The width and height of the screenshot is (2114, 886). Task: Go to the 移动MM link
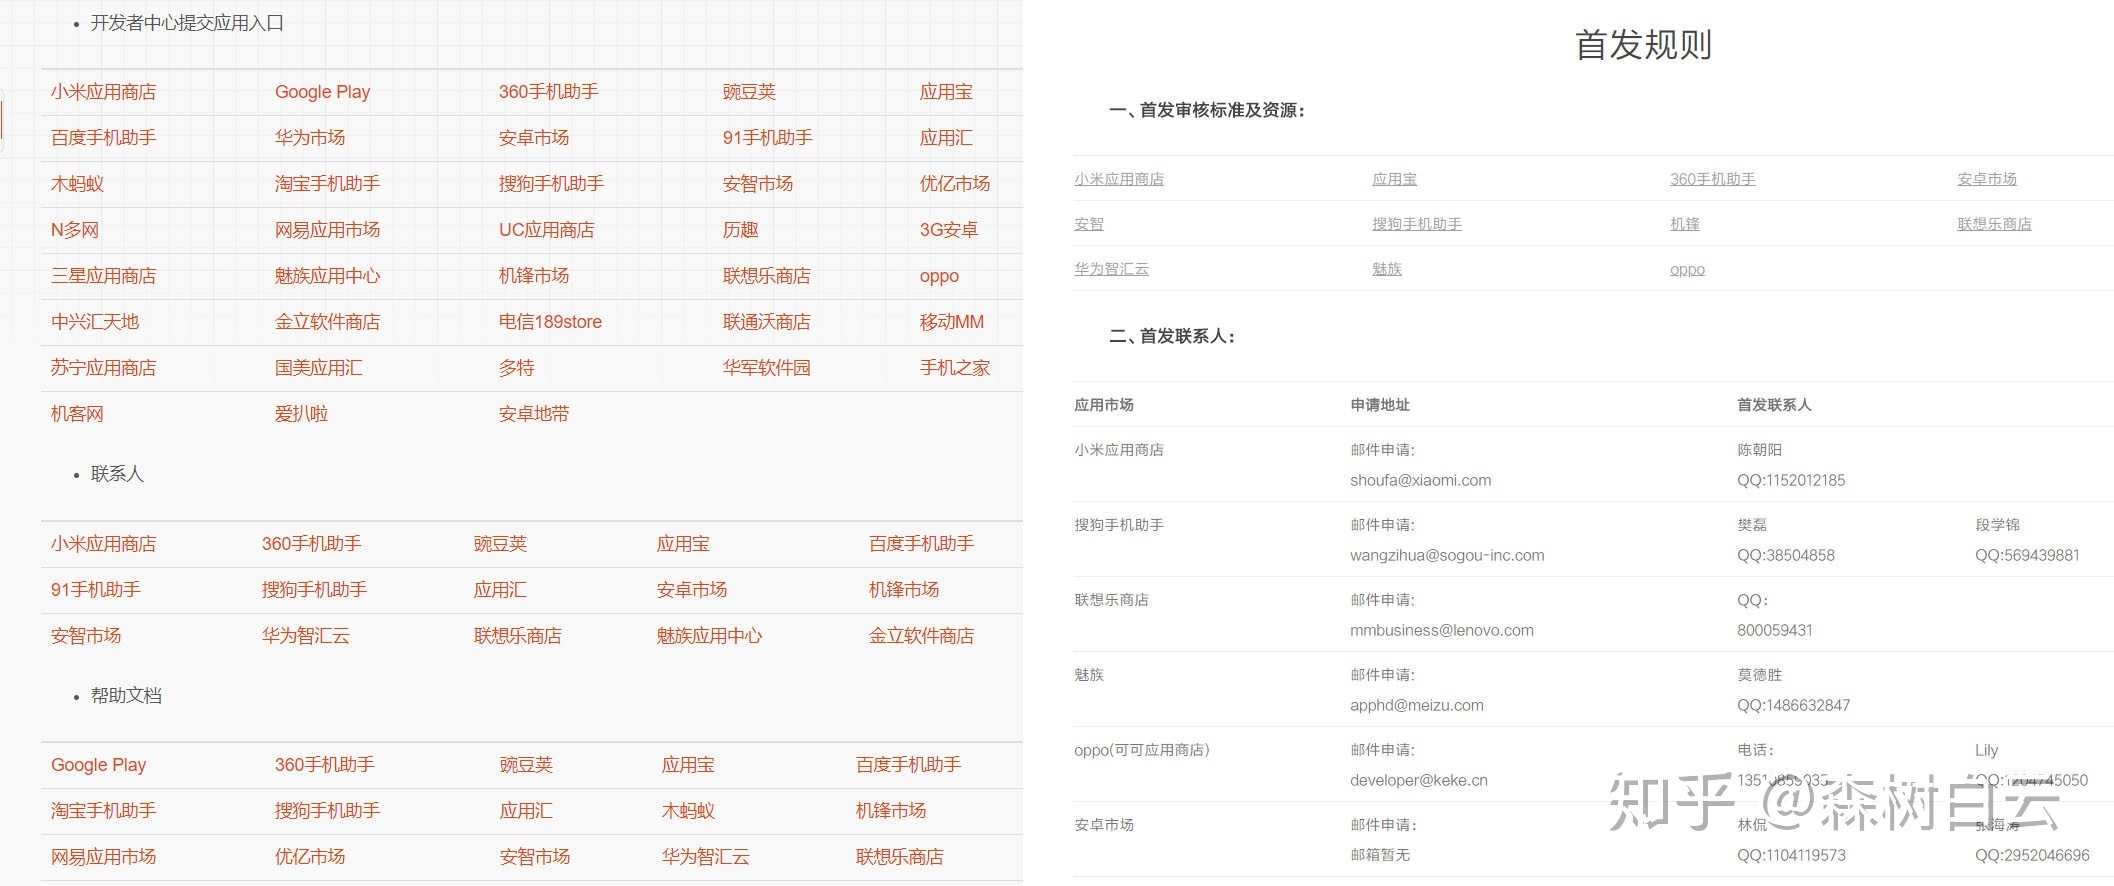point(951,322)
